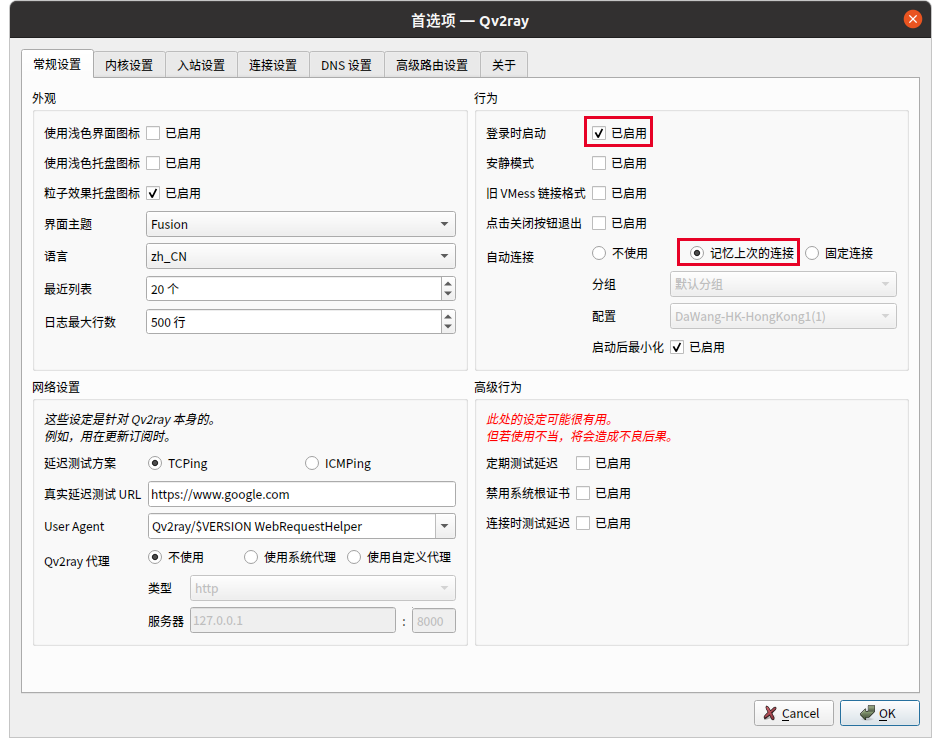Switch to the 内核设置 tab
Screen dimensions: 941x747
point(129,65)
